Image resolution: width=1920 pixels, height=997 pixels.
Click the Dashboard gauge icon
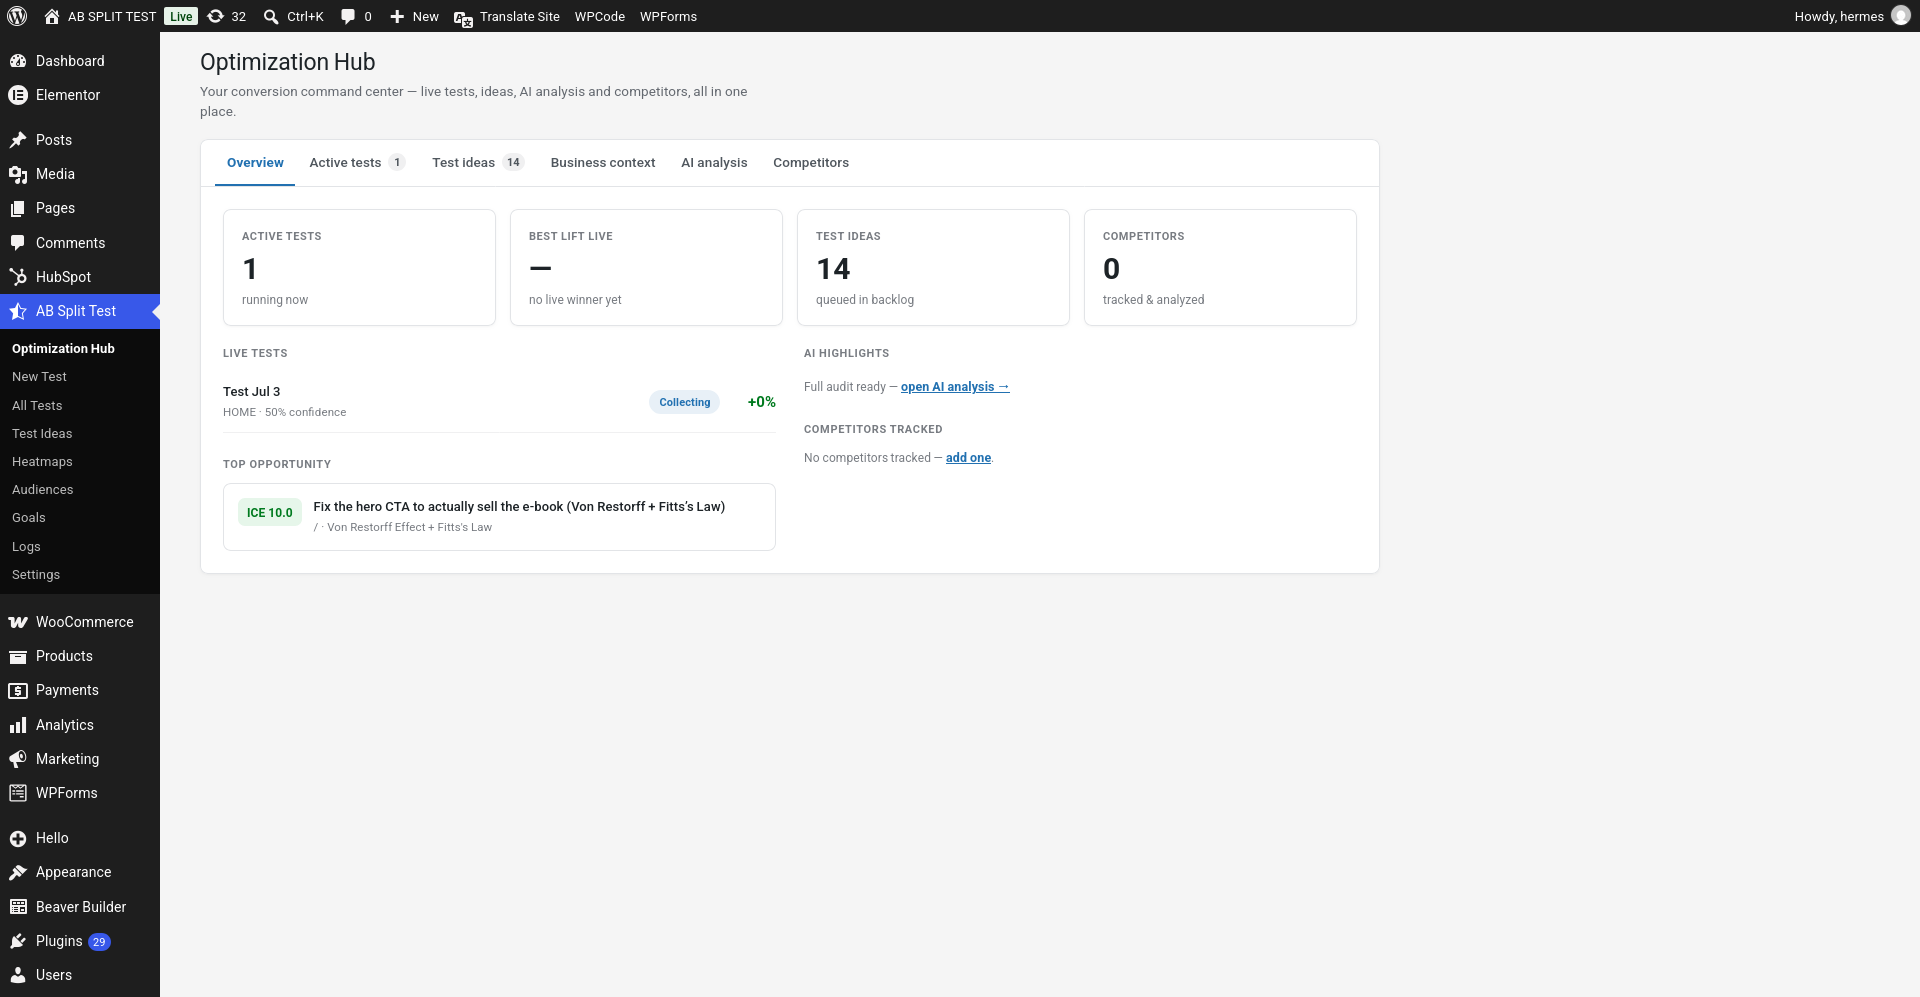pos(18,61)
